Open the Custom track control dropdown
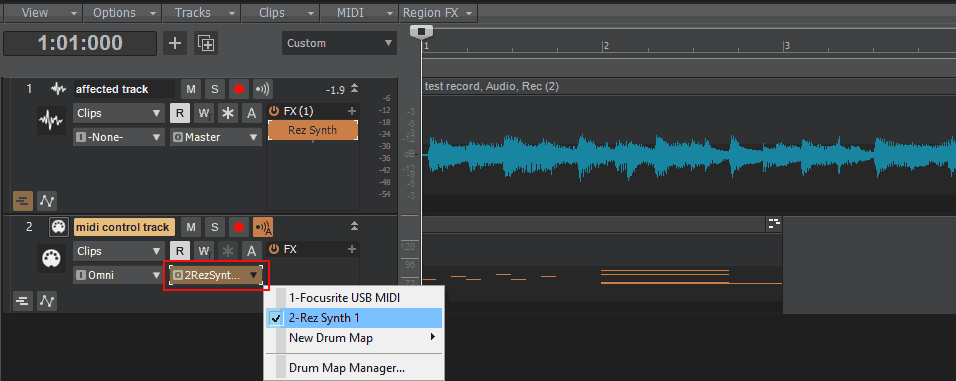The width and height of the screenshot is (956, 381). click(339, 43)
